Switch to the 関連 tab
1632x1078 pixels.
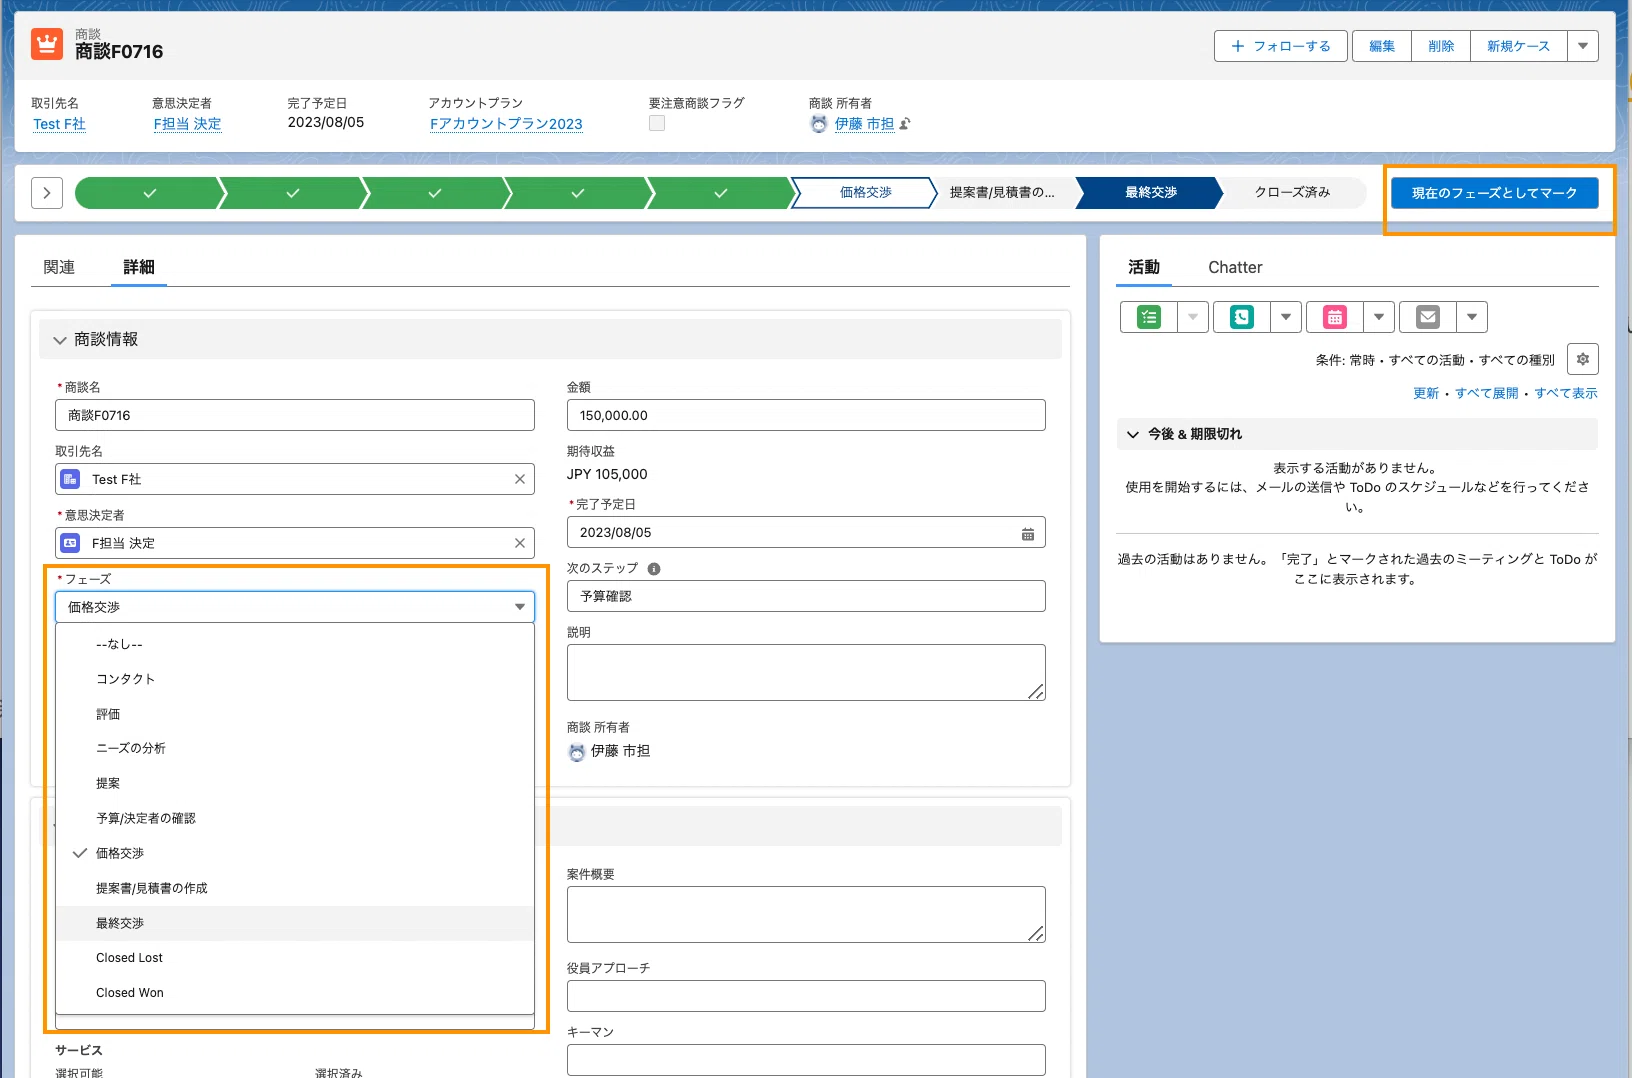tap(59, 267)
